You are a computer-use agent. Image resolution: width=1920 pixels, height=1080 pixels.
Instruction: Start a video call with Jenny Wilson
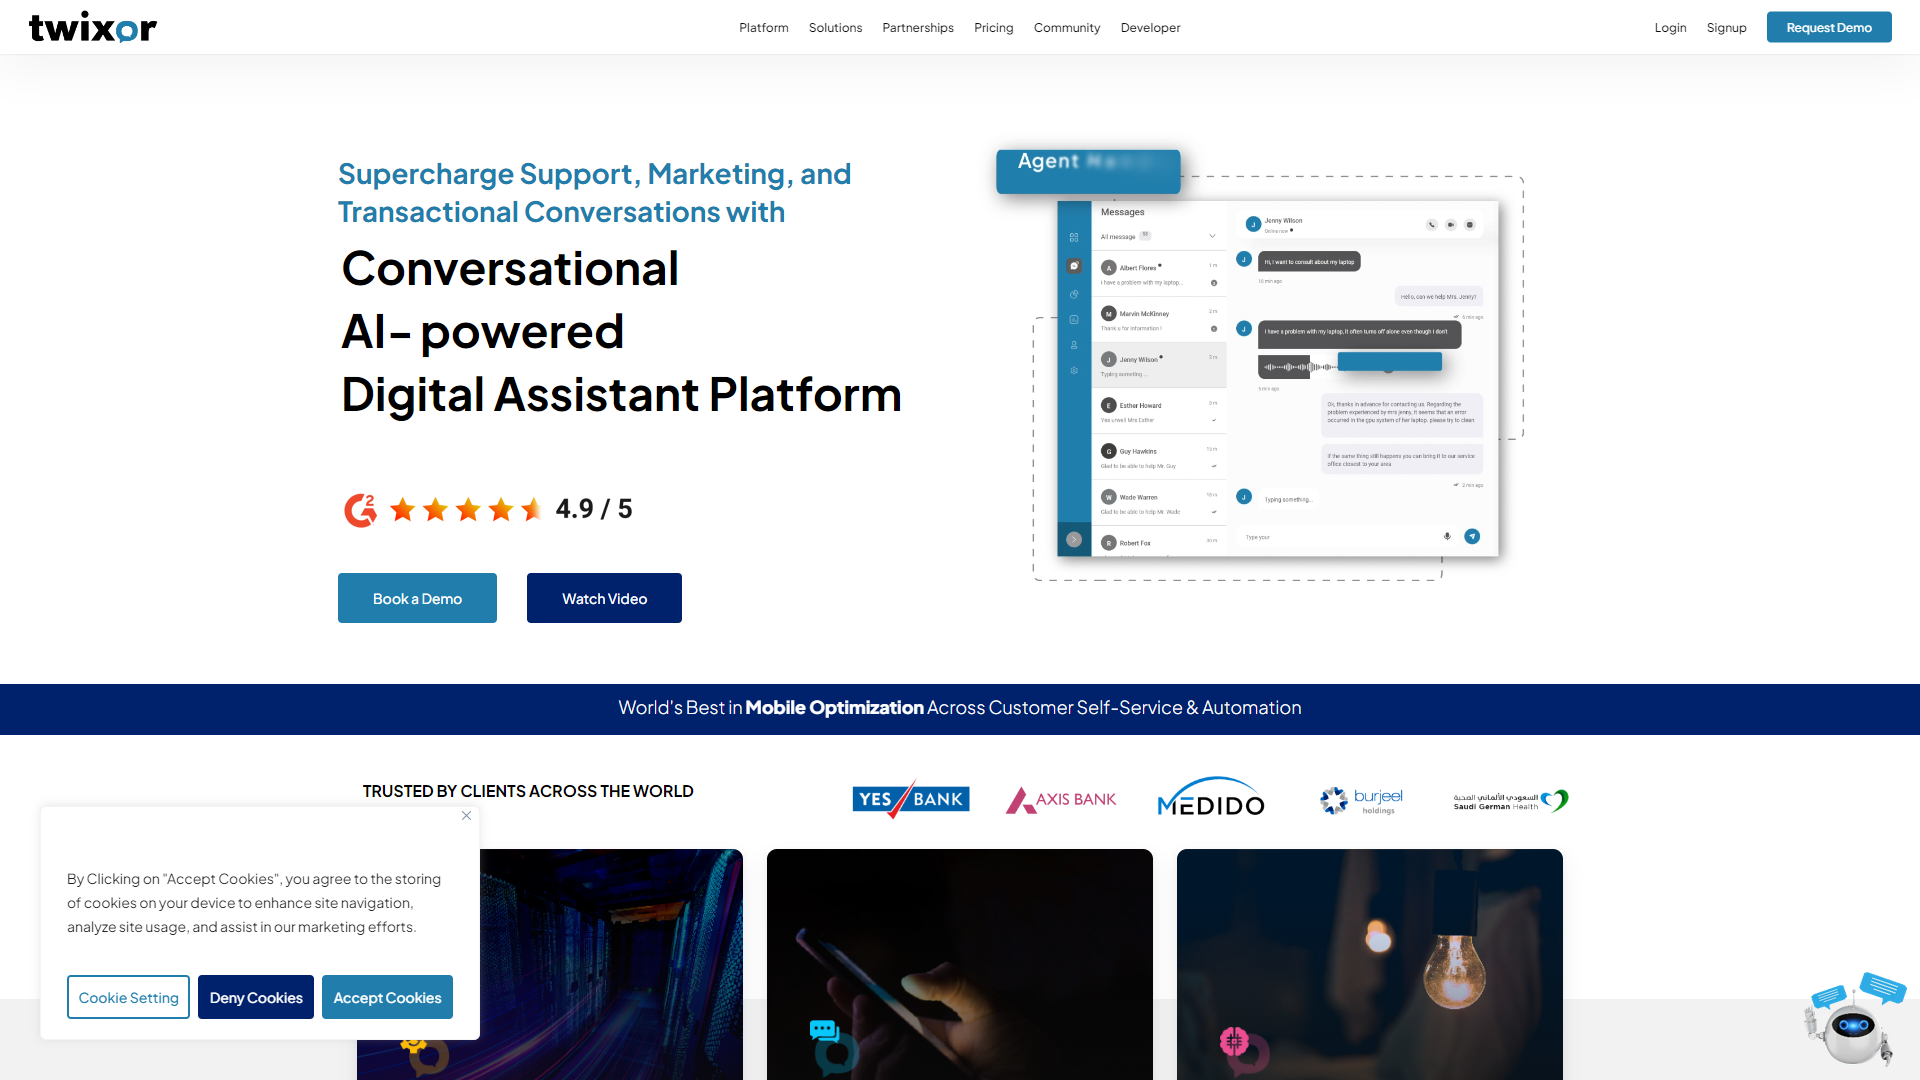pyautogui.click(x=1451, y=225)
